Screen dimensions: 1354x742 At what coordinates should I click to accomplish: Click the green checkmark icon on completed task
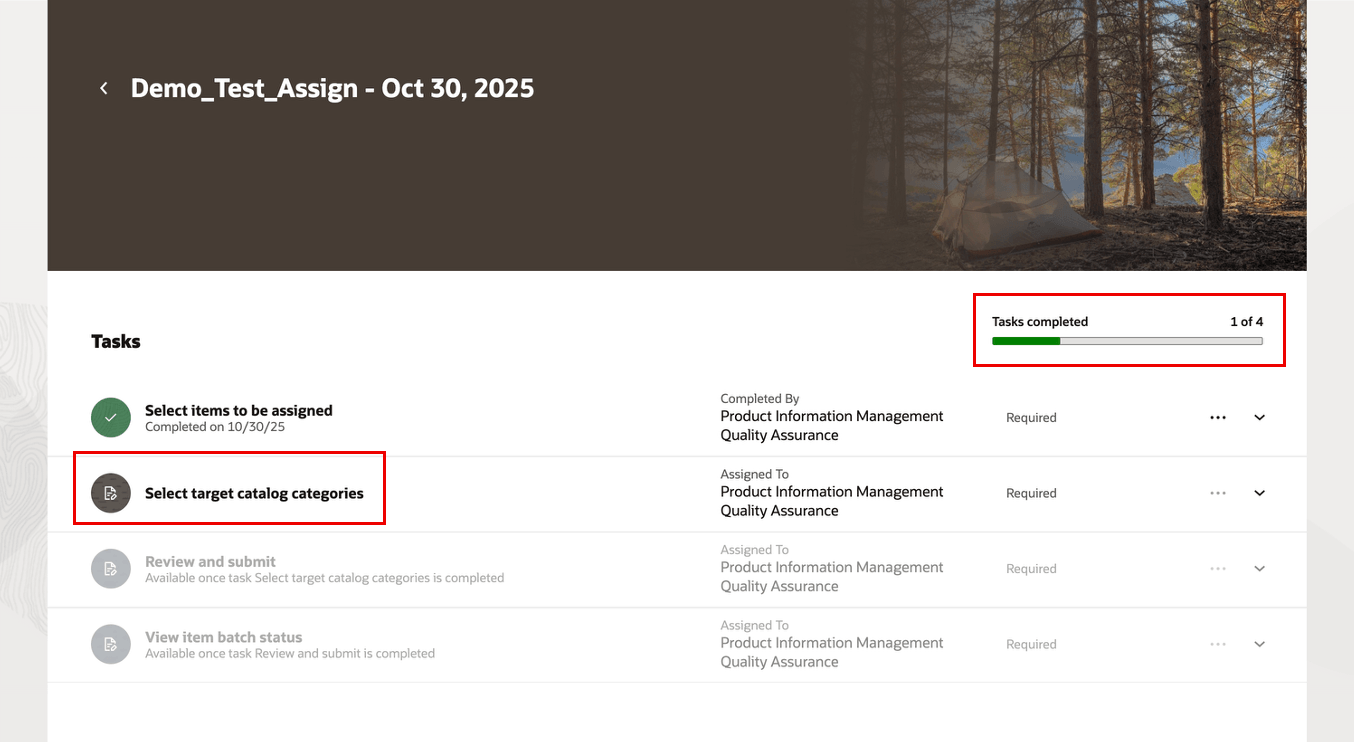110,417
